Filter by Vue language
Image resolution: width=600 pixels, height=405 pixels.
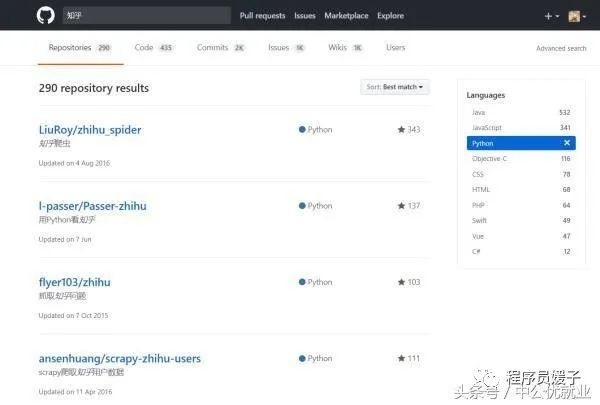(521, 236)
